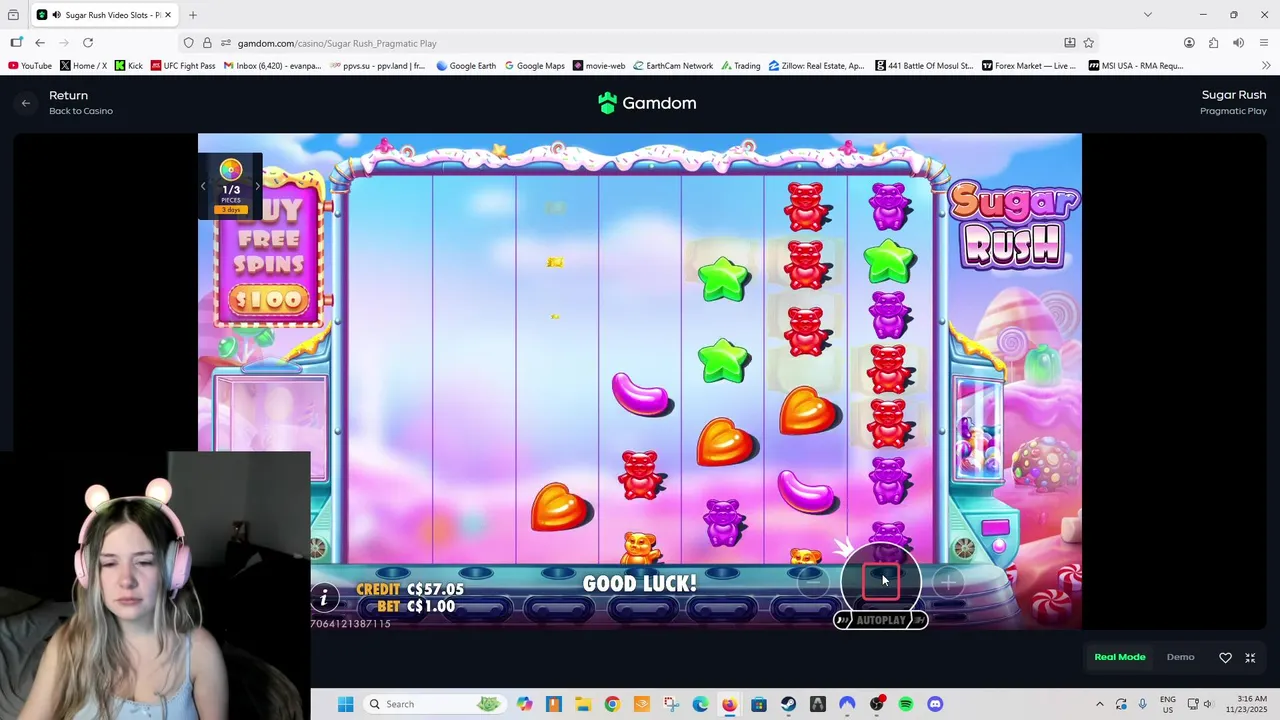Mute the tab using the speaker icon
Viewport: 1280px width, 720px height.
point(56,15)
